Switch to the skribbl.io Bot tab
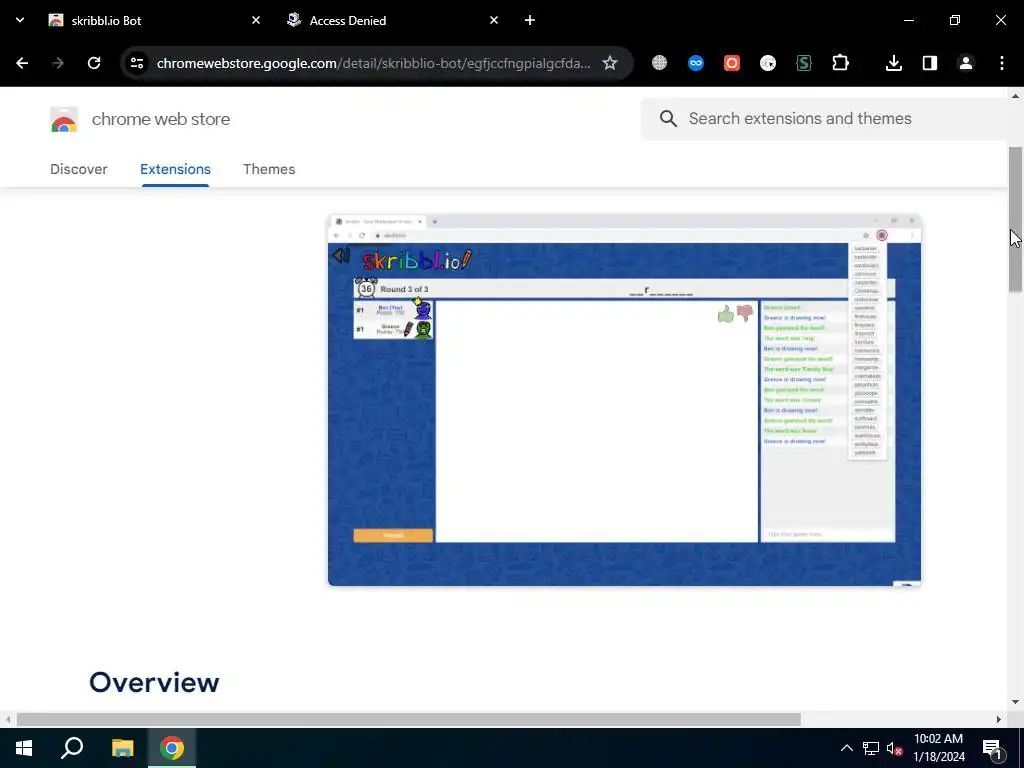Screen dimensions: 1024x768 pos(154,20)
